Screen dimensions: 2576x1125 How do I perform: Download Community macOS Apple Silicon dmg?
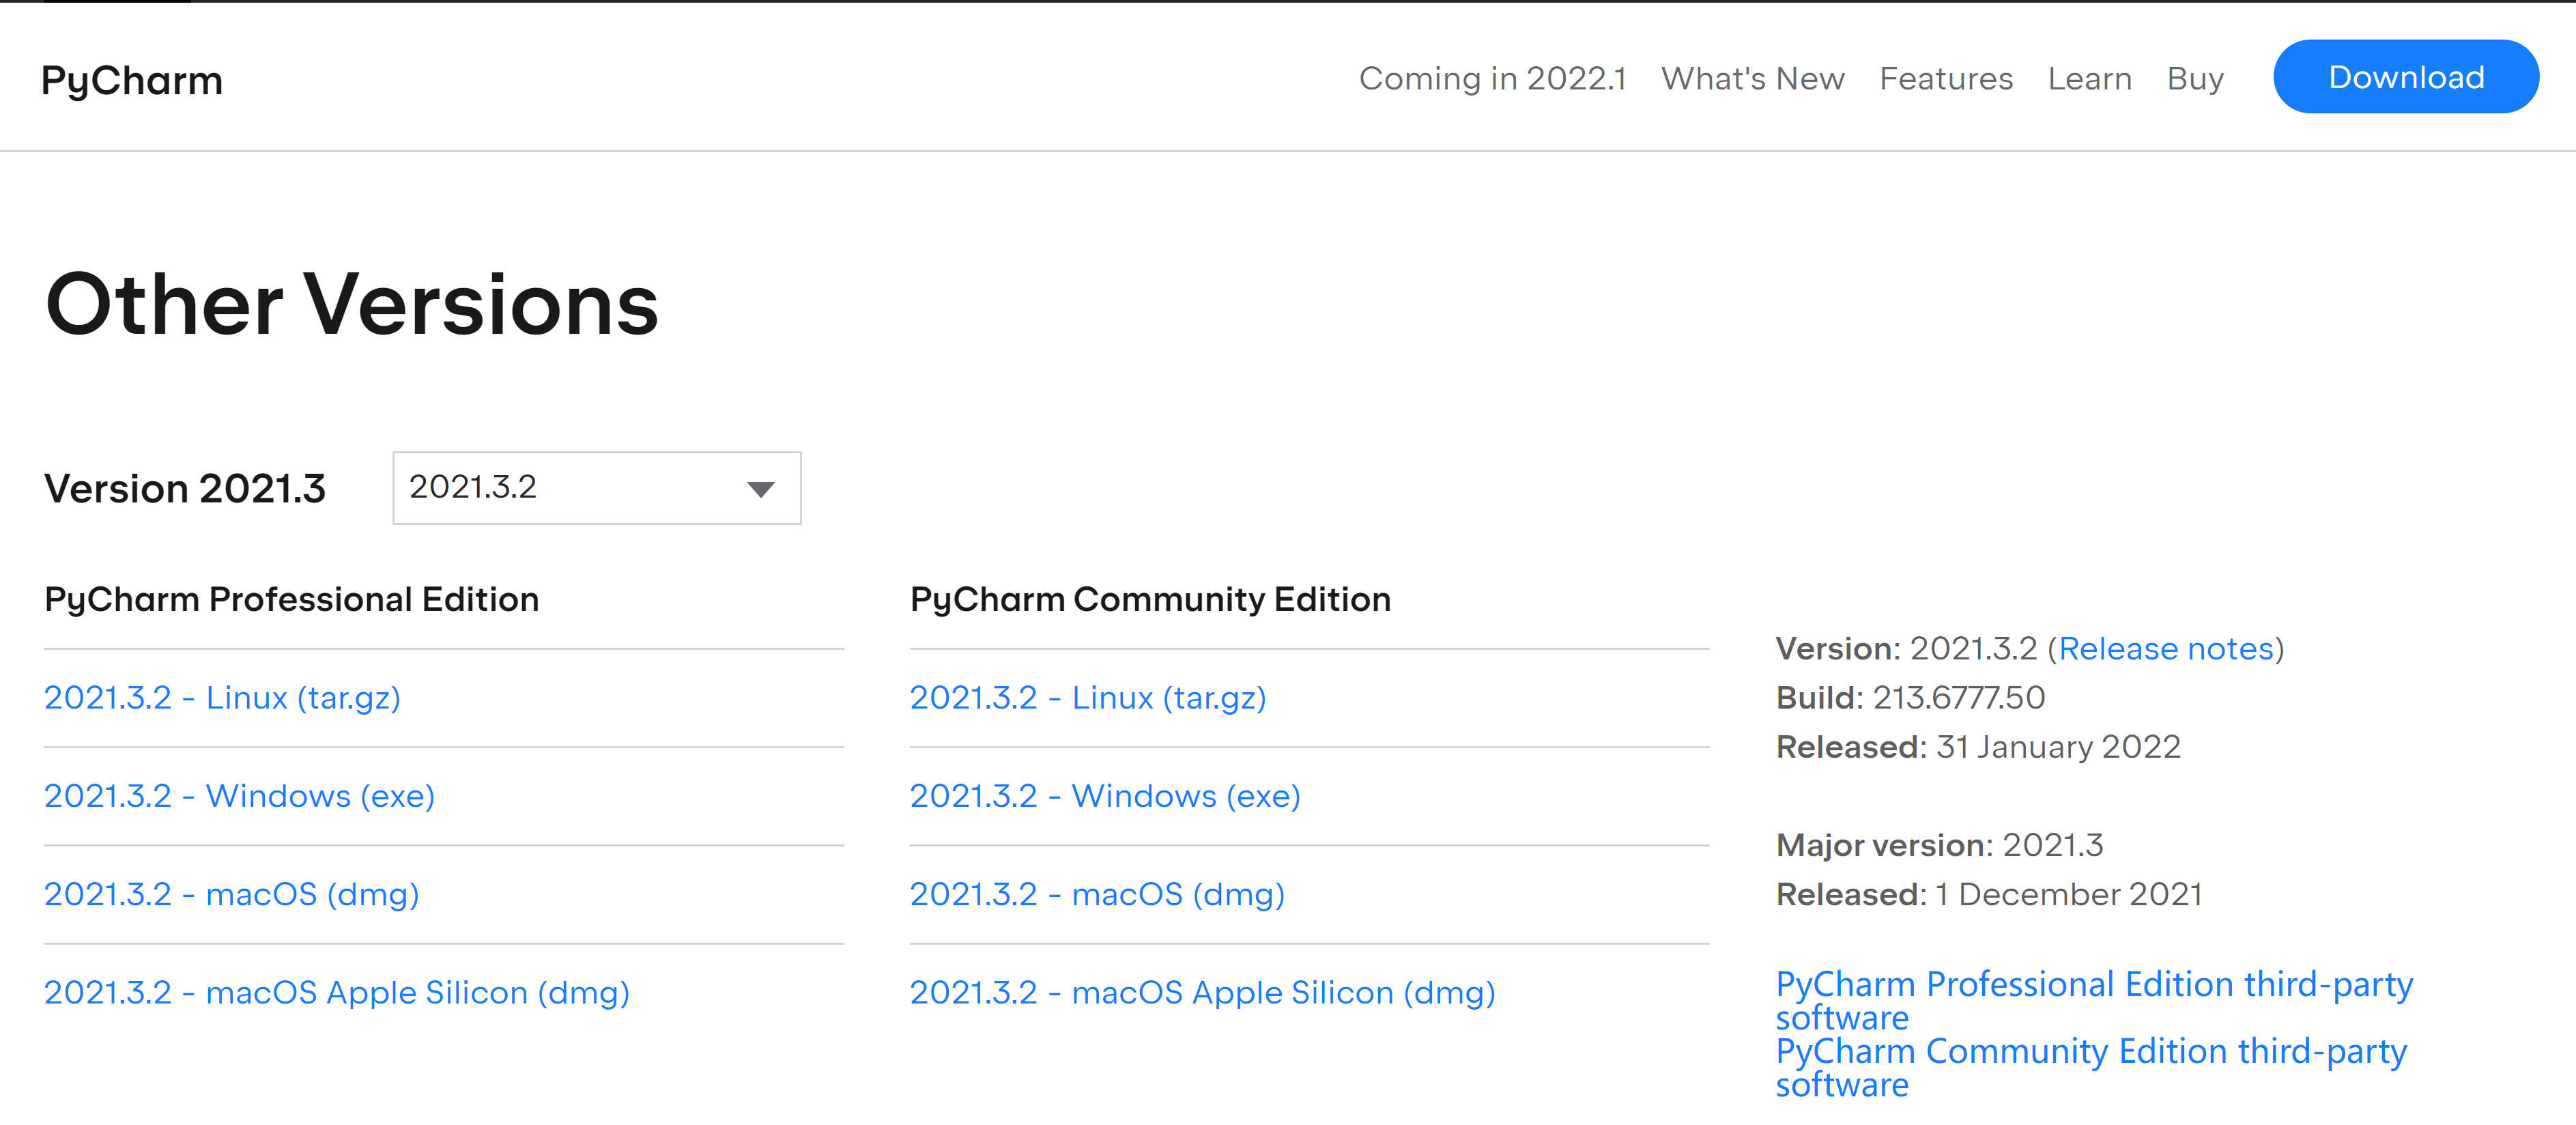(1202, 993)
